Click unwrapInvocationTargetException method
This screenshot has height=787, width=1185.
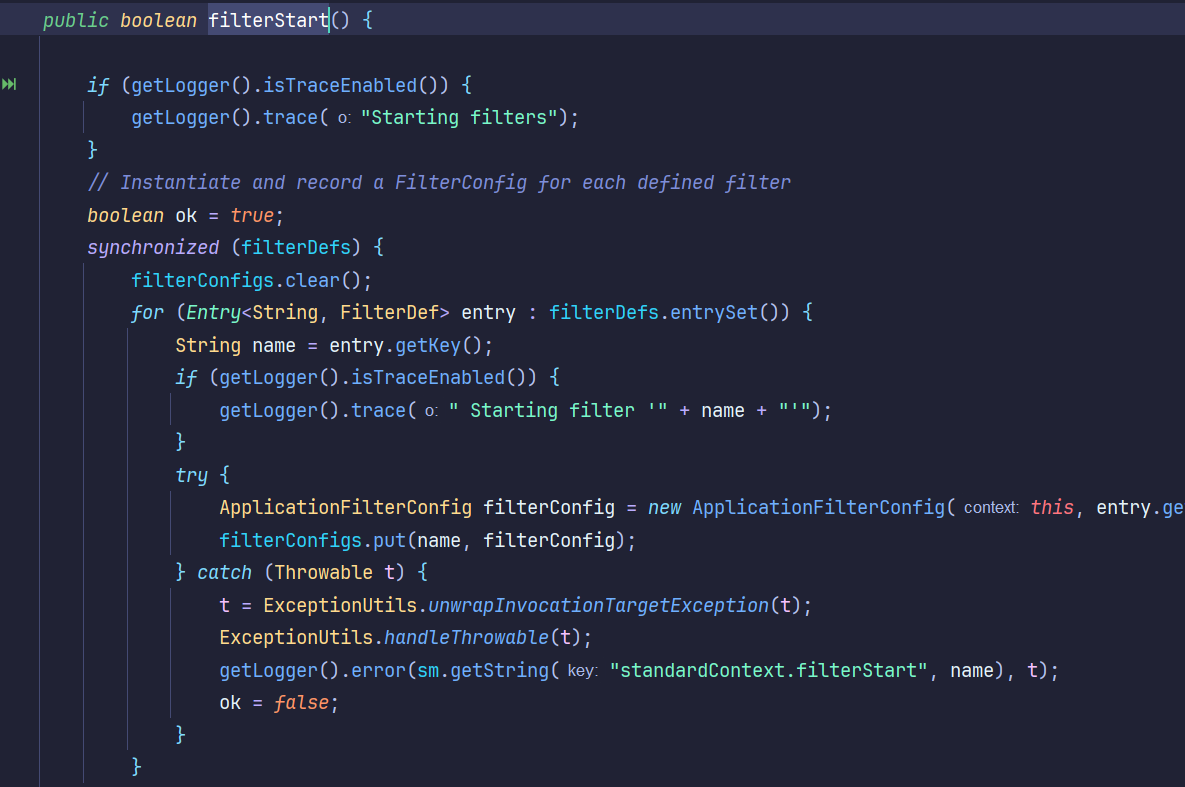click(599, 606)
